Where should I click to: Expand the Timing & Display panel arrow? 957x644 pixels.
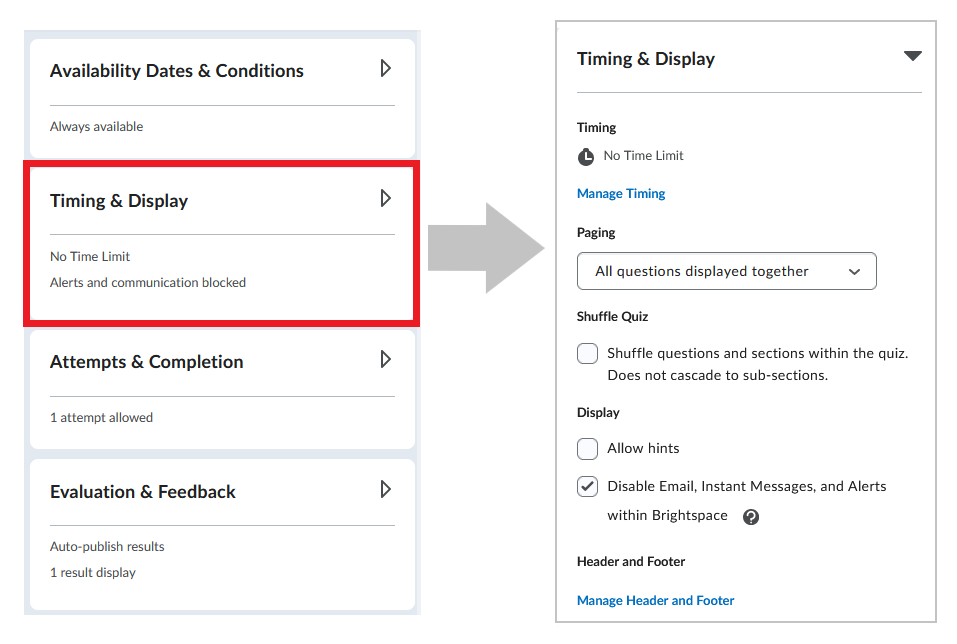(385, 198)
